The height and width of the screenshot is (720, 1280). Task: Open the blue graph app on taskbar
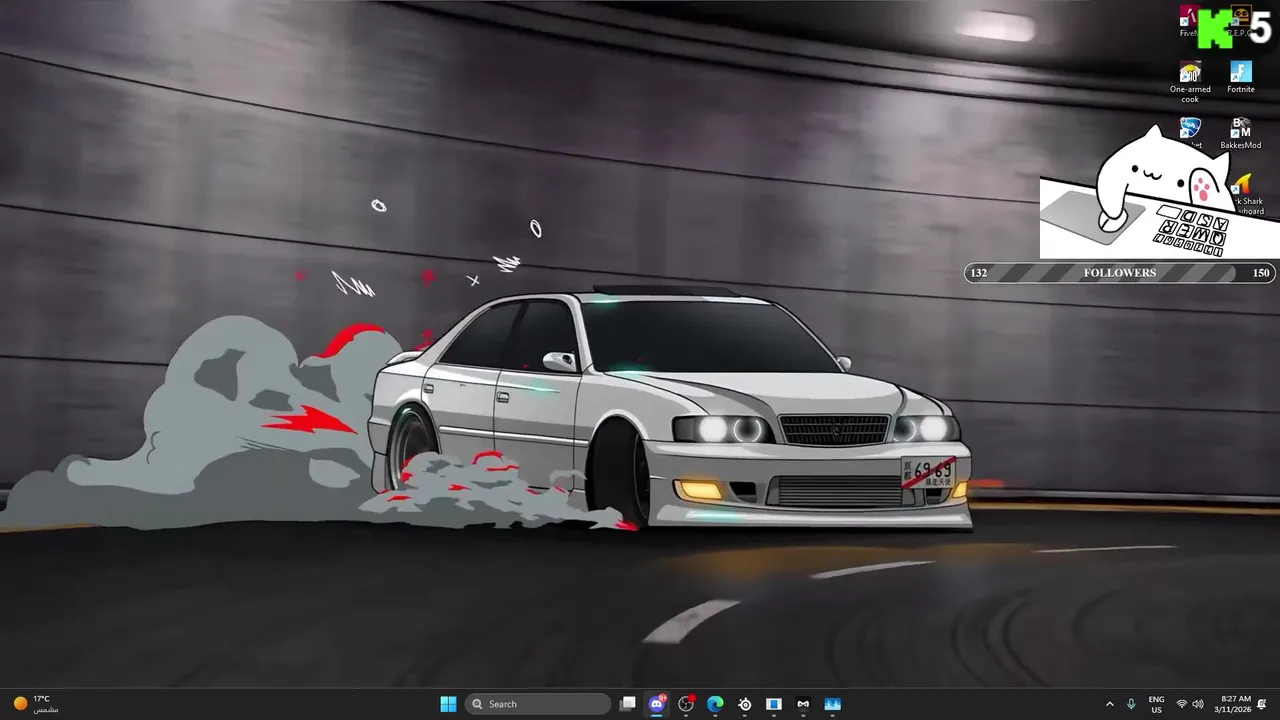(833, 704)
